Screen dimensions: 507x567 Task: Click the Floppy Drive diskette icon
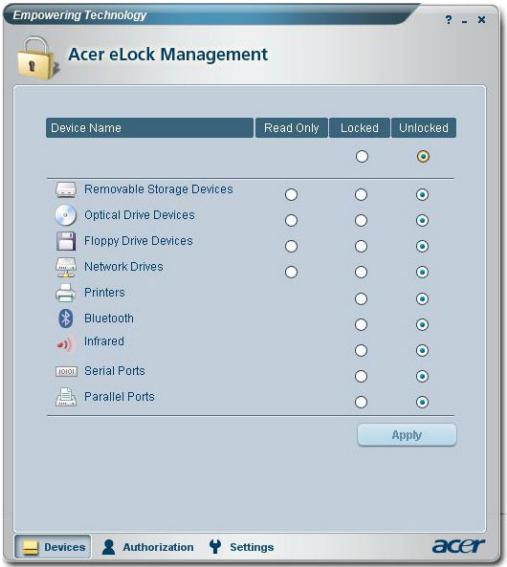[66, 241]
